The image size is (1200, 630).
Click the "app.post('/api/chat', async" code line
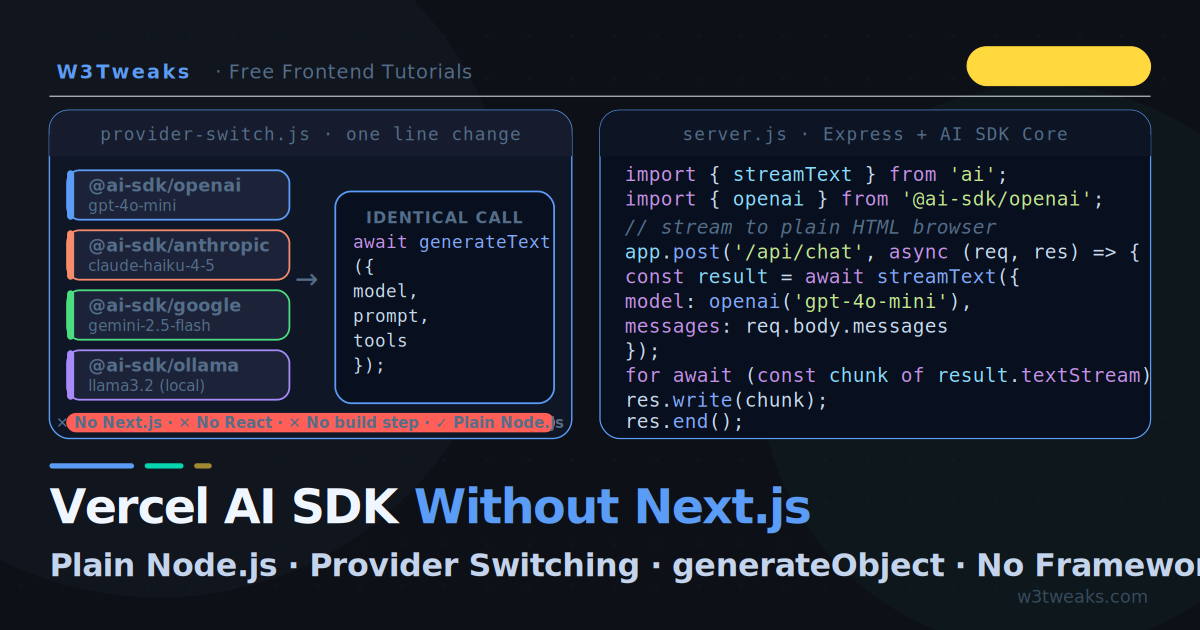click(882, 252)
